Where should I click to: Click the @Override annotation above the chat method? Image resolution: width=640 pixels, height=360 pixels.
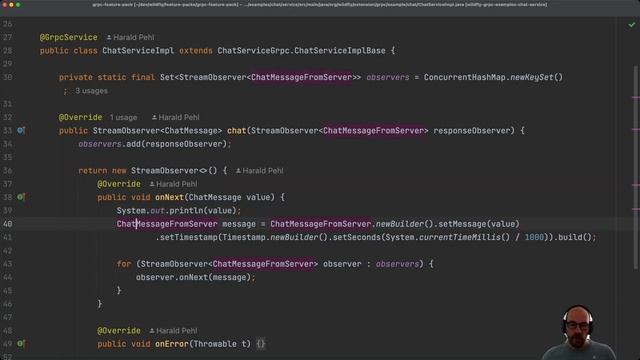(80, 117)
